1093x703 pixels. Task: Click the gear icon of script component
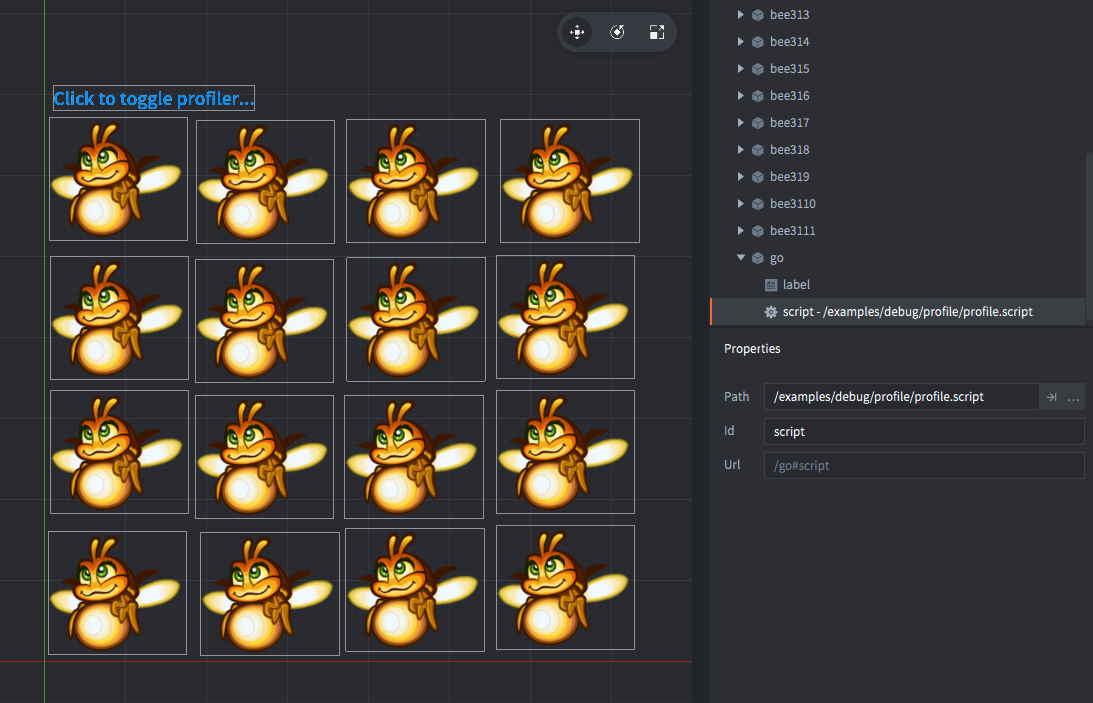coord(771,312)
